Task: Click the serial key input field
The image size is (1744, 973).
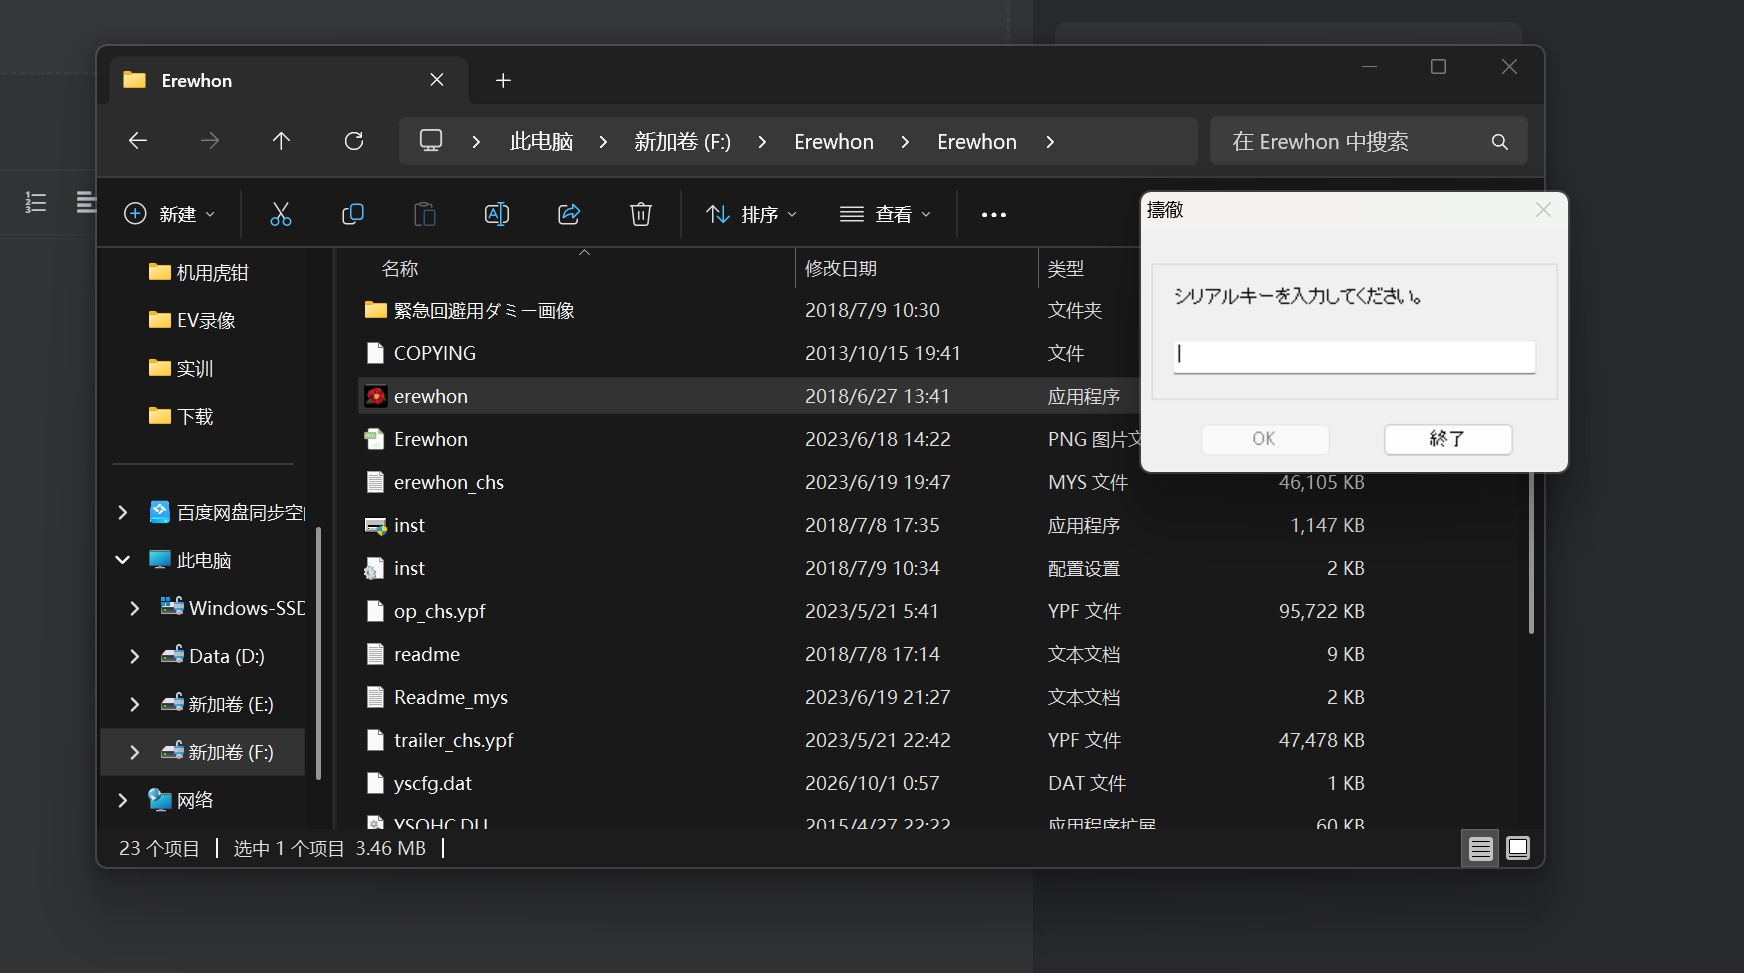Action: pos(1355,356)
